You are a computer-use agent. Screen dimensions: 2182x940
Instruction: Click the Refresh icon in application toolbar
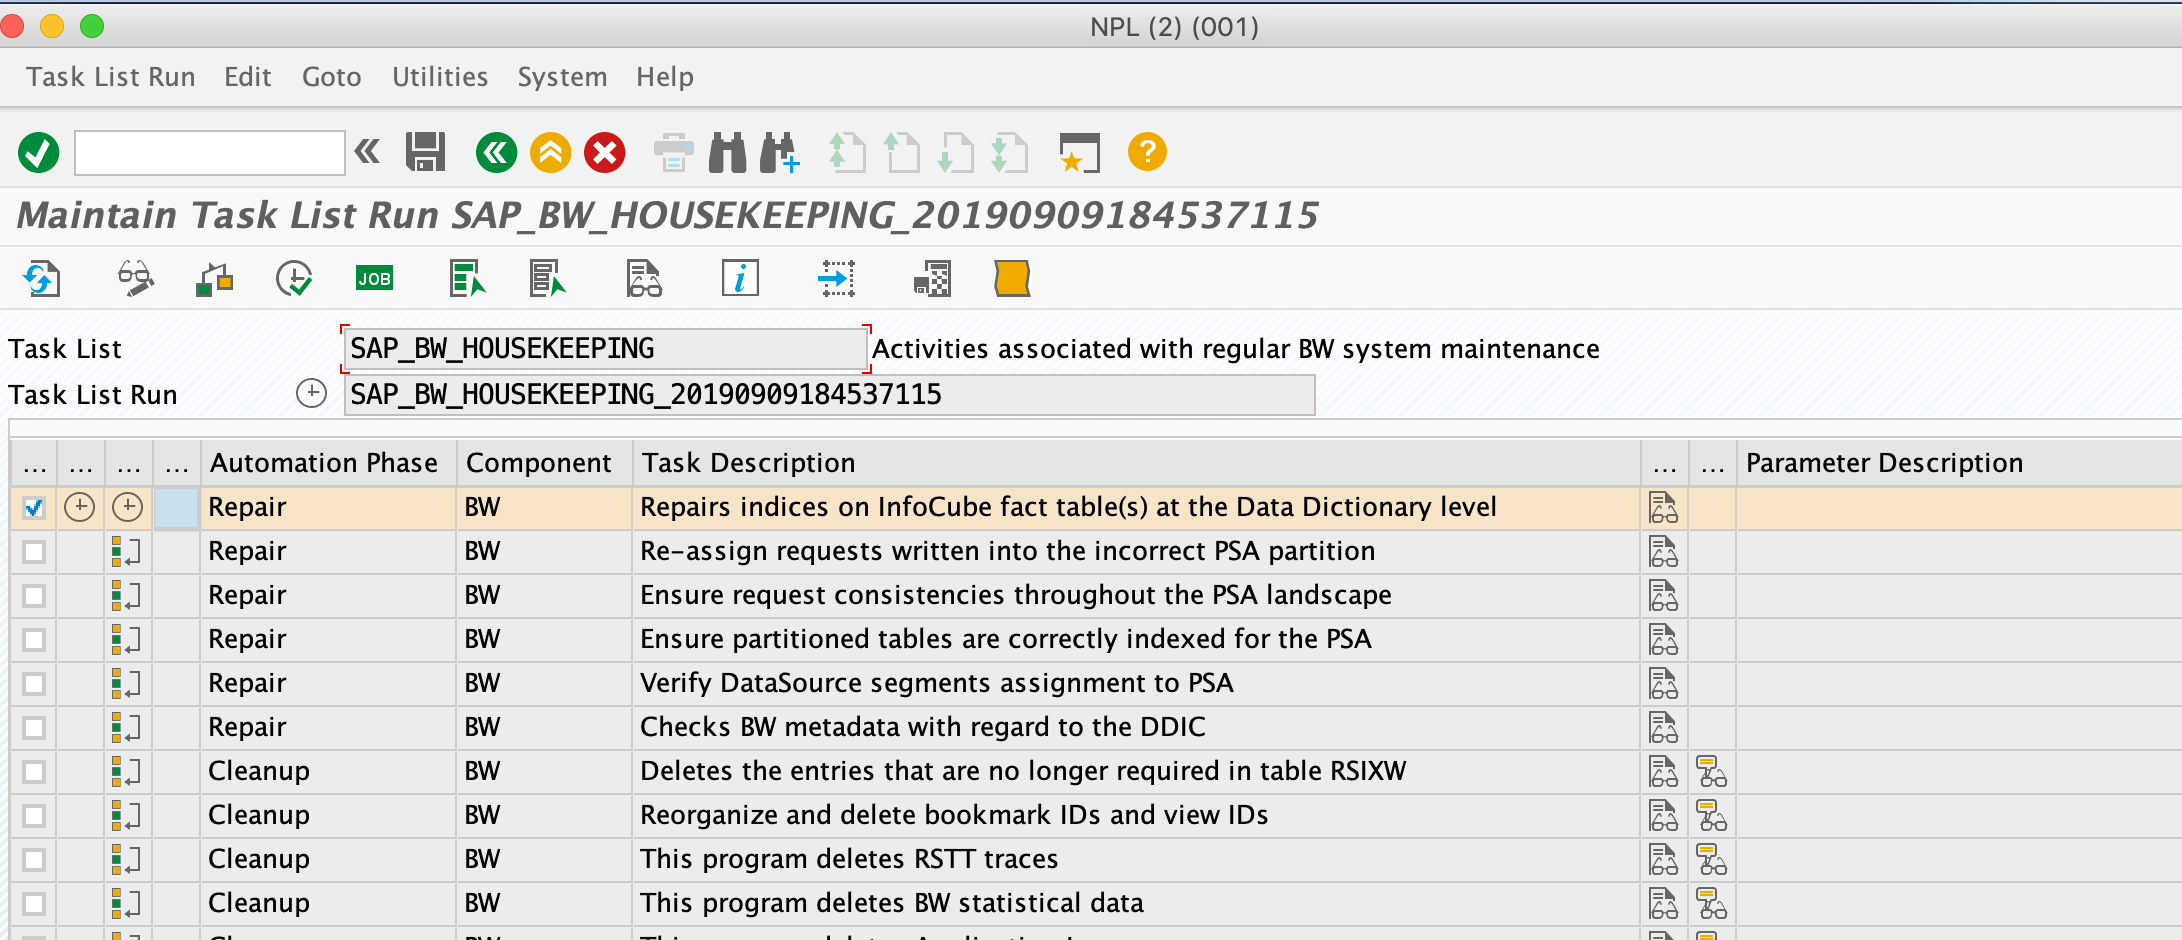42,279
